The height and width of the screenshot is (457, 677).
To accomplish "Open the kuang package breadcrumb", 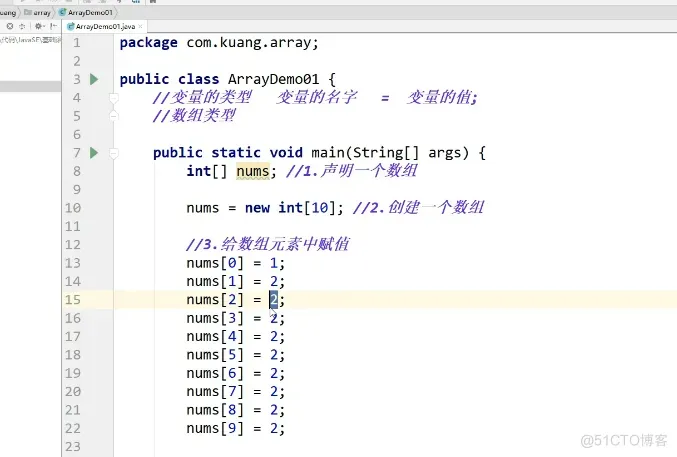I will pos(8,13).
